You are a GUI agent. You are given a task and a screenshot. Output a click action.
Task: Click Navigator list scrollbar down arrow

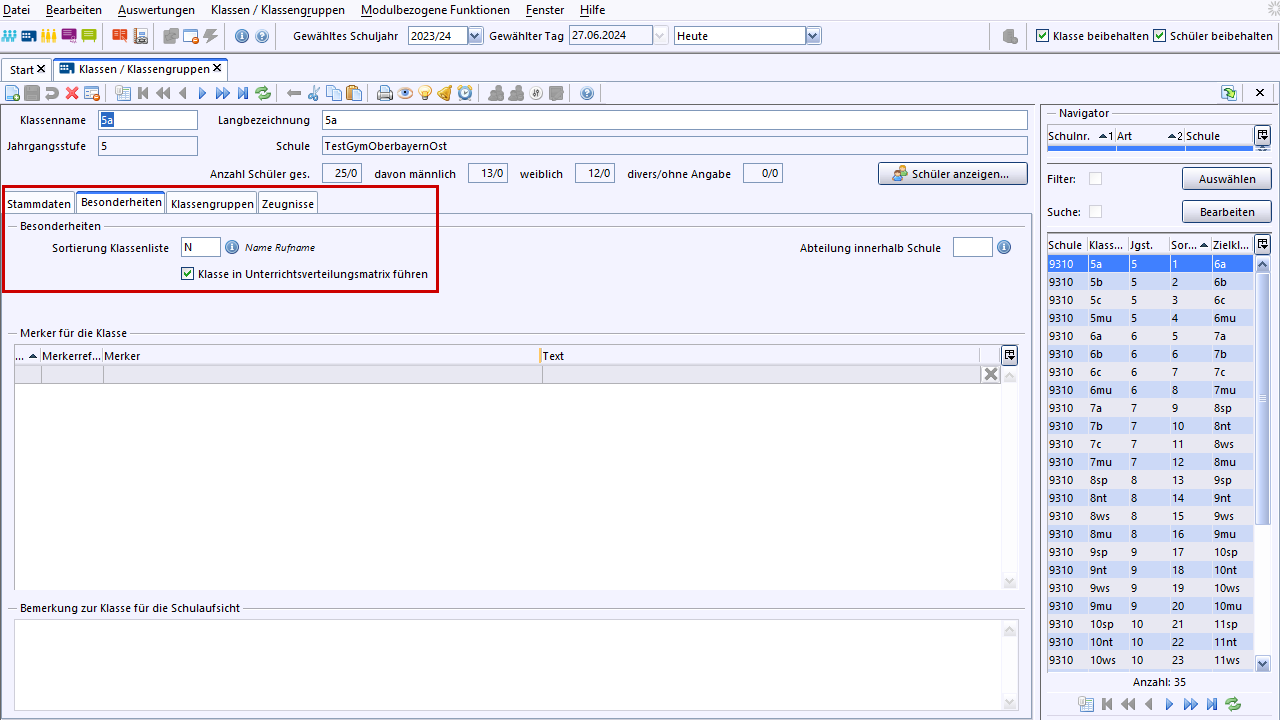tap(1262, 663)
